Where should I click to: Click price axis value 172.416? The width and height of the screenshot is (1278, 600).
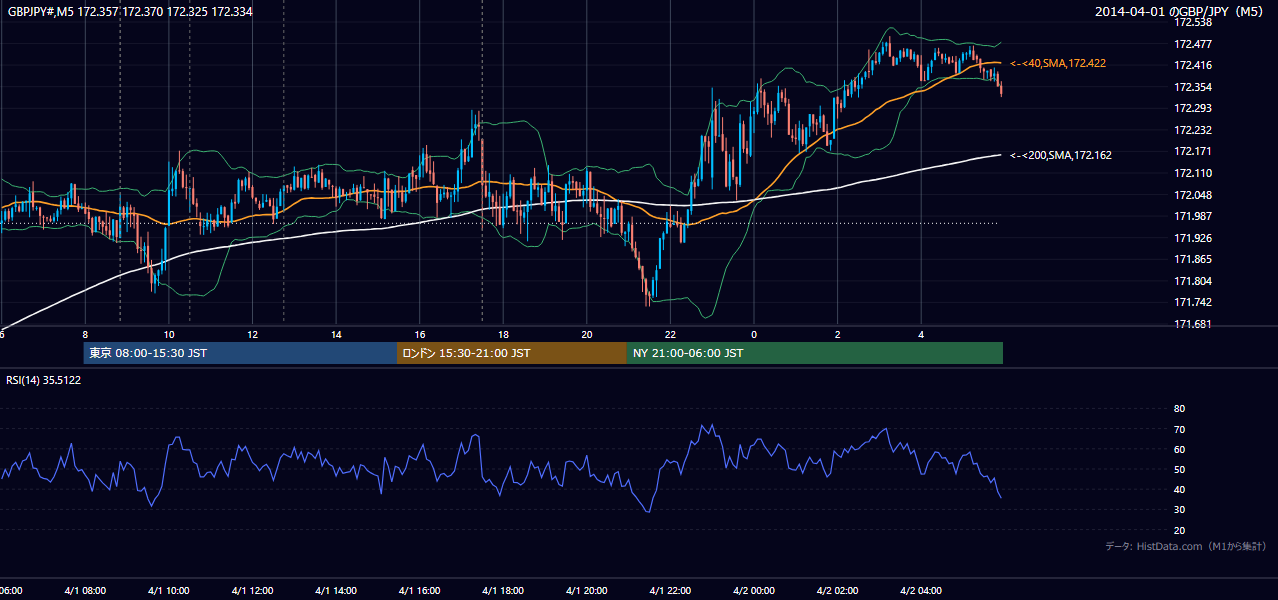tap(1193, 65)
